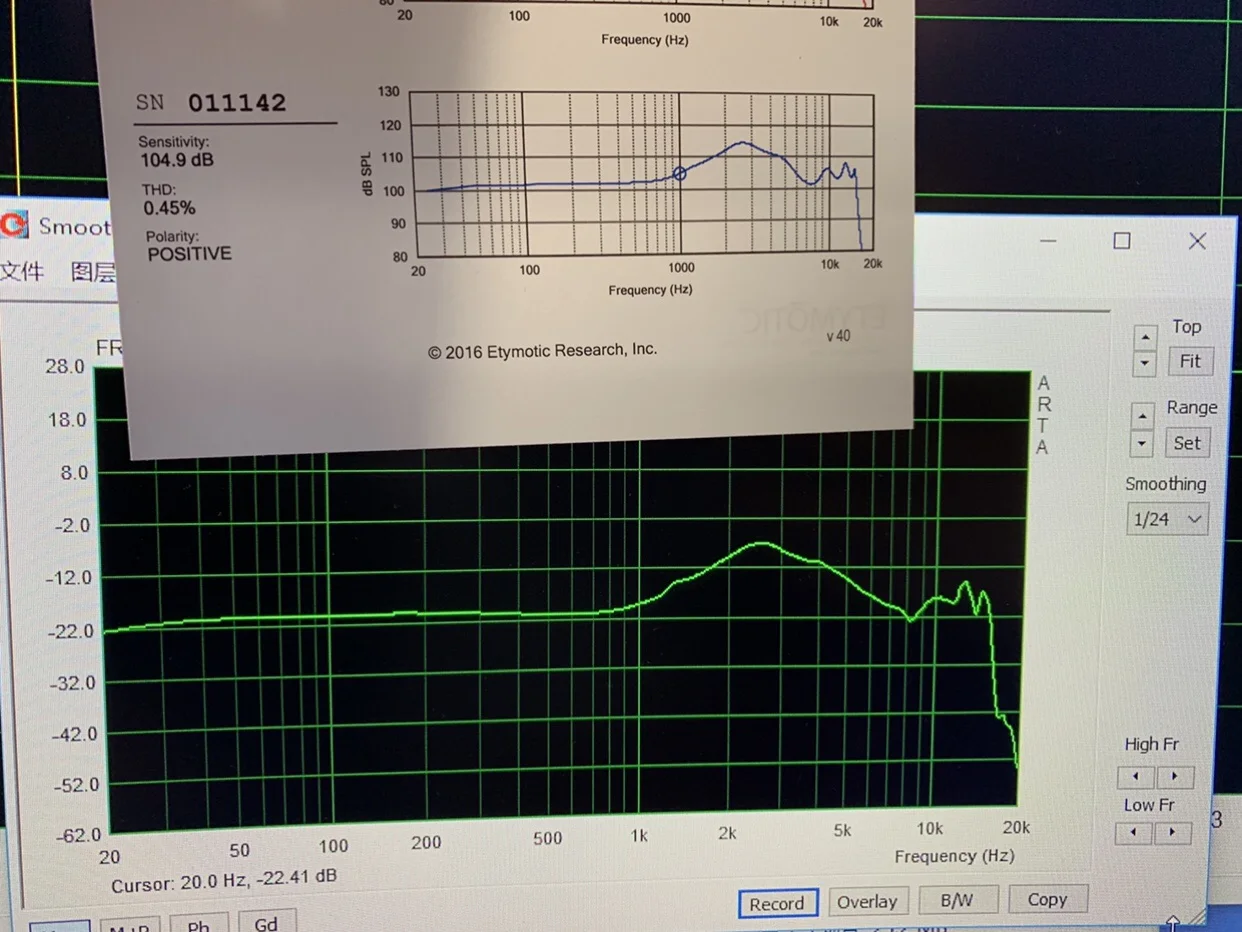Click the 'Frequency (Hz)' axis label below the green plot
The height and width of the screenshot is (932, 1242).
(954, 856)
